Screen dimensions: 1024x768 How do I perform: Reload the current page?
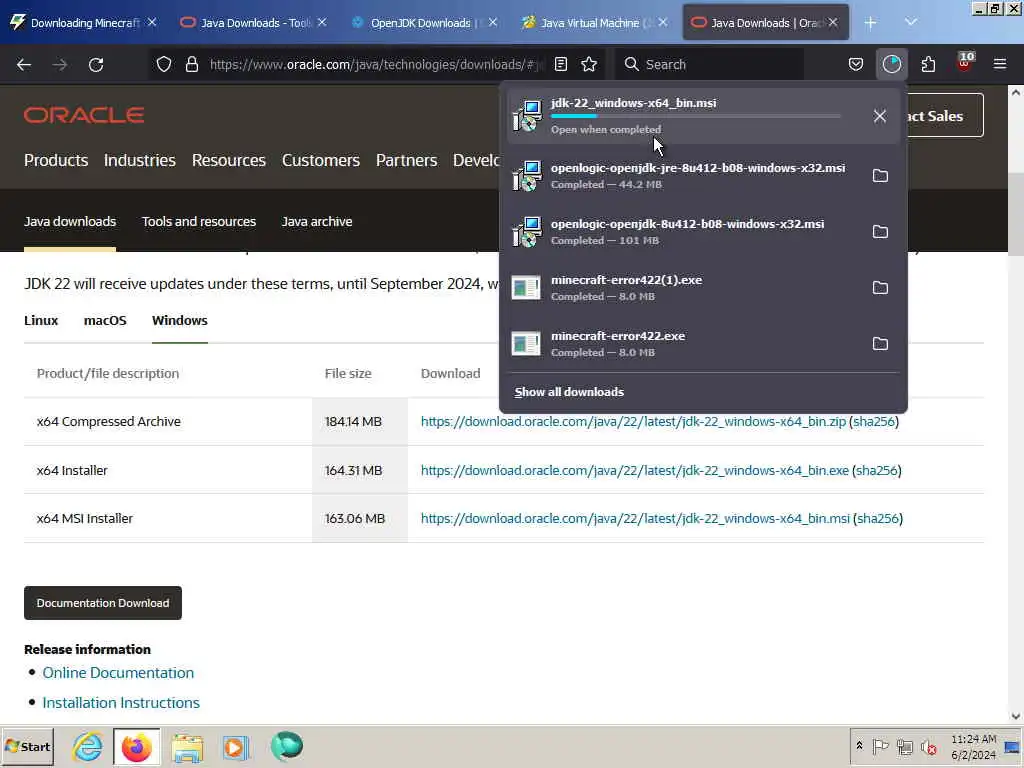tap(96, 65)
